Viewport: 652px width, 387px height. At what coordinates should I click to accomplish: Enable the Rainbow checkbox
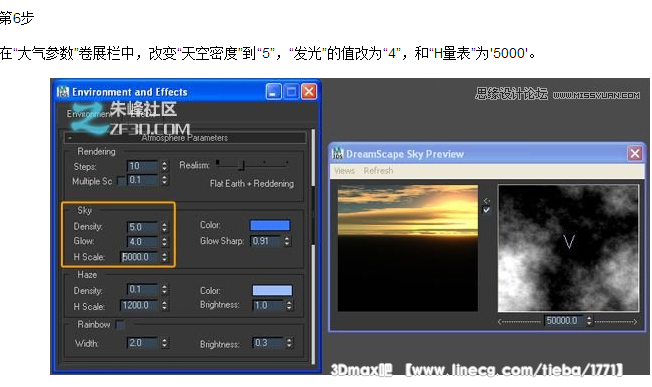tap(120, 325)
